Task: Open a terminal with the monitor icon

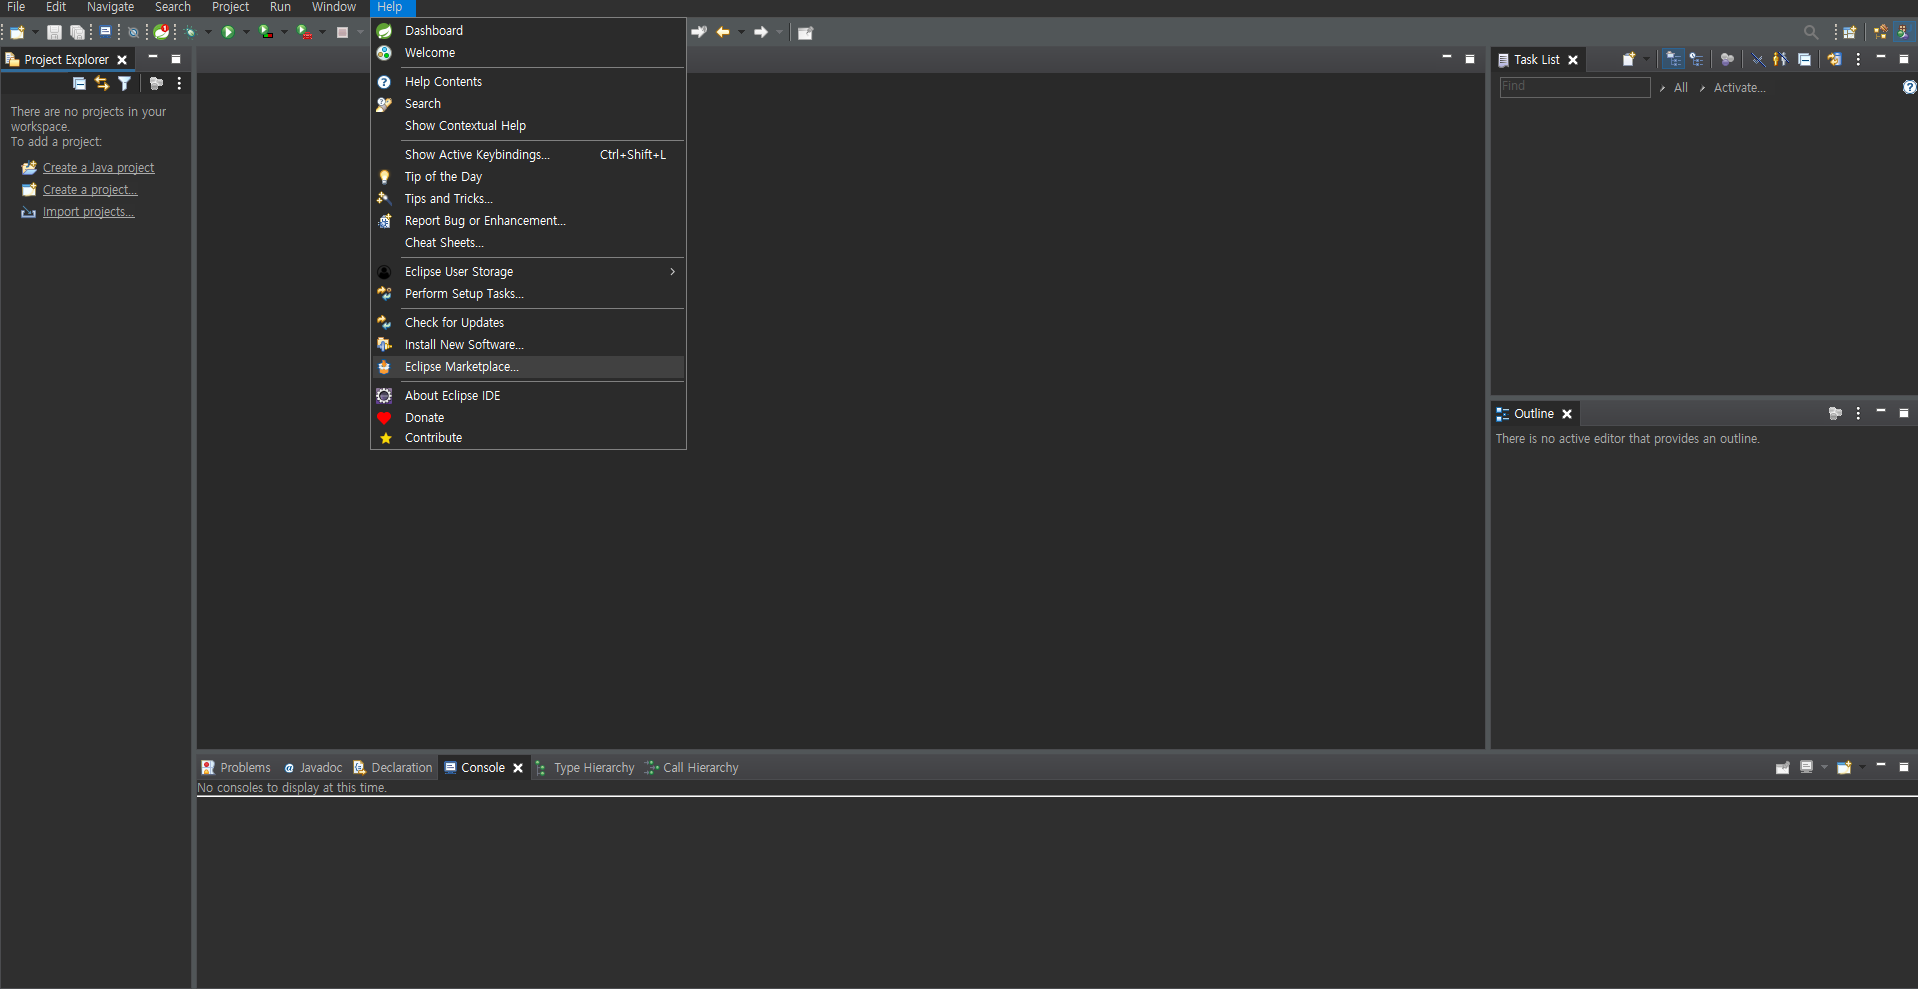Action: (105, 32)
